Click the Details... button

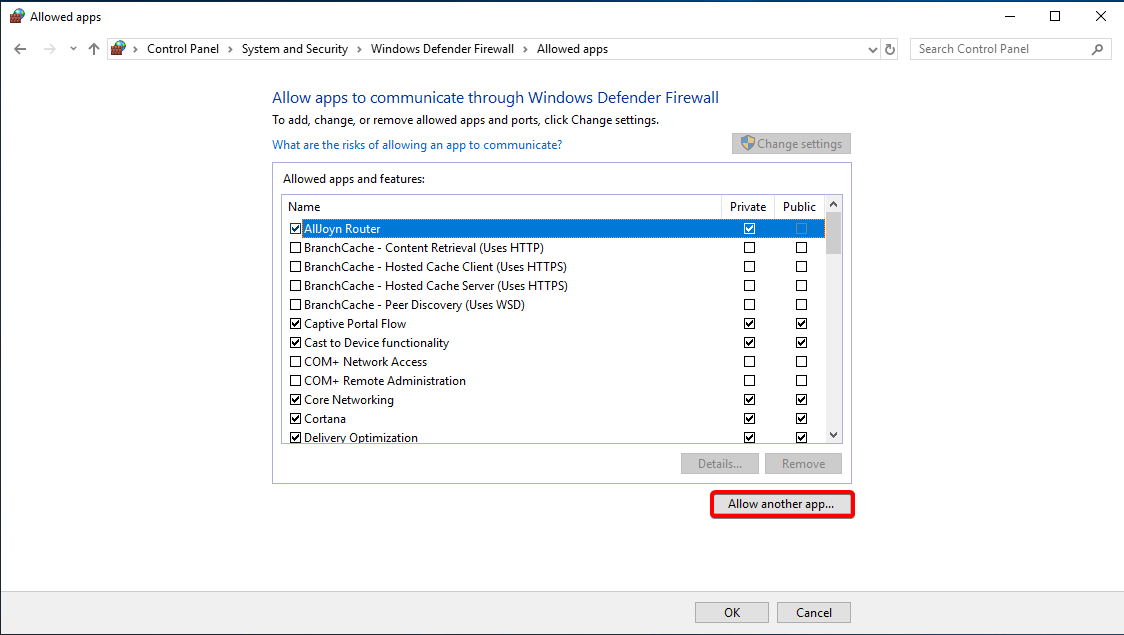[720, 464]
